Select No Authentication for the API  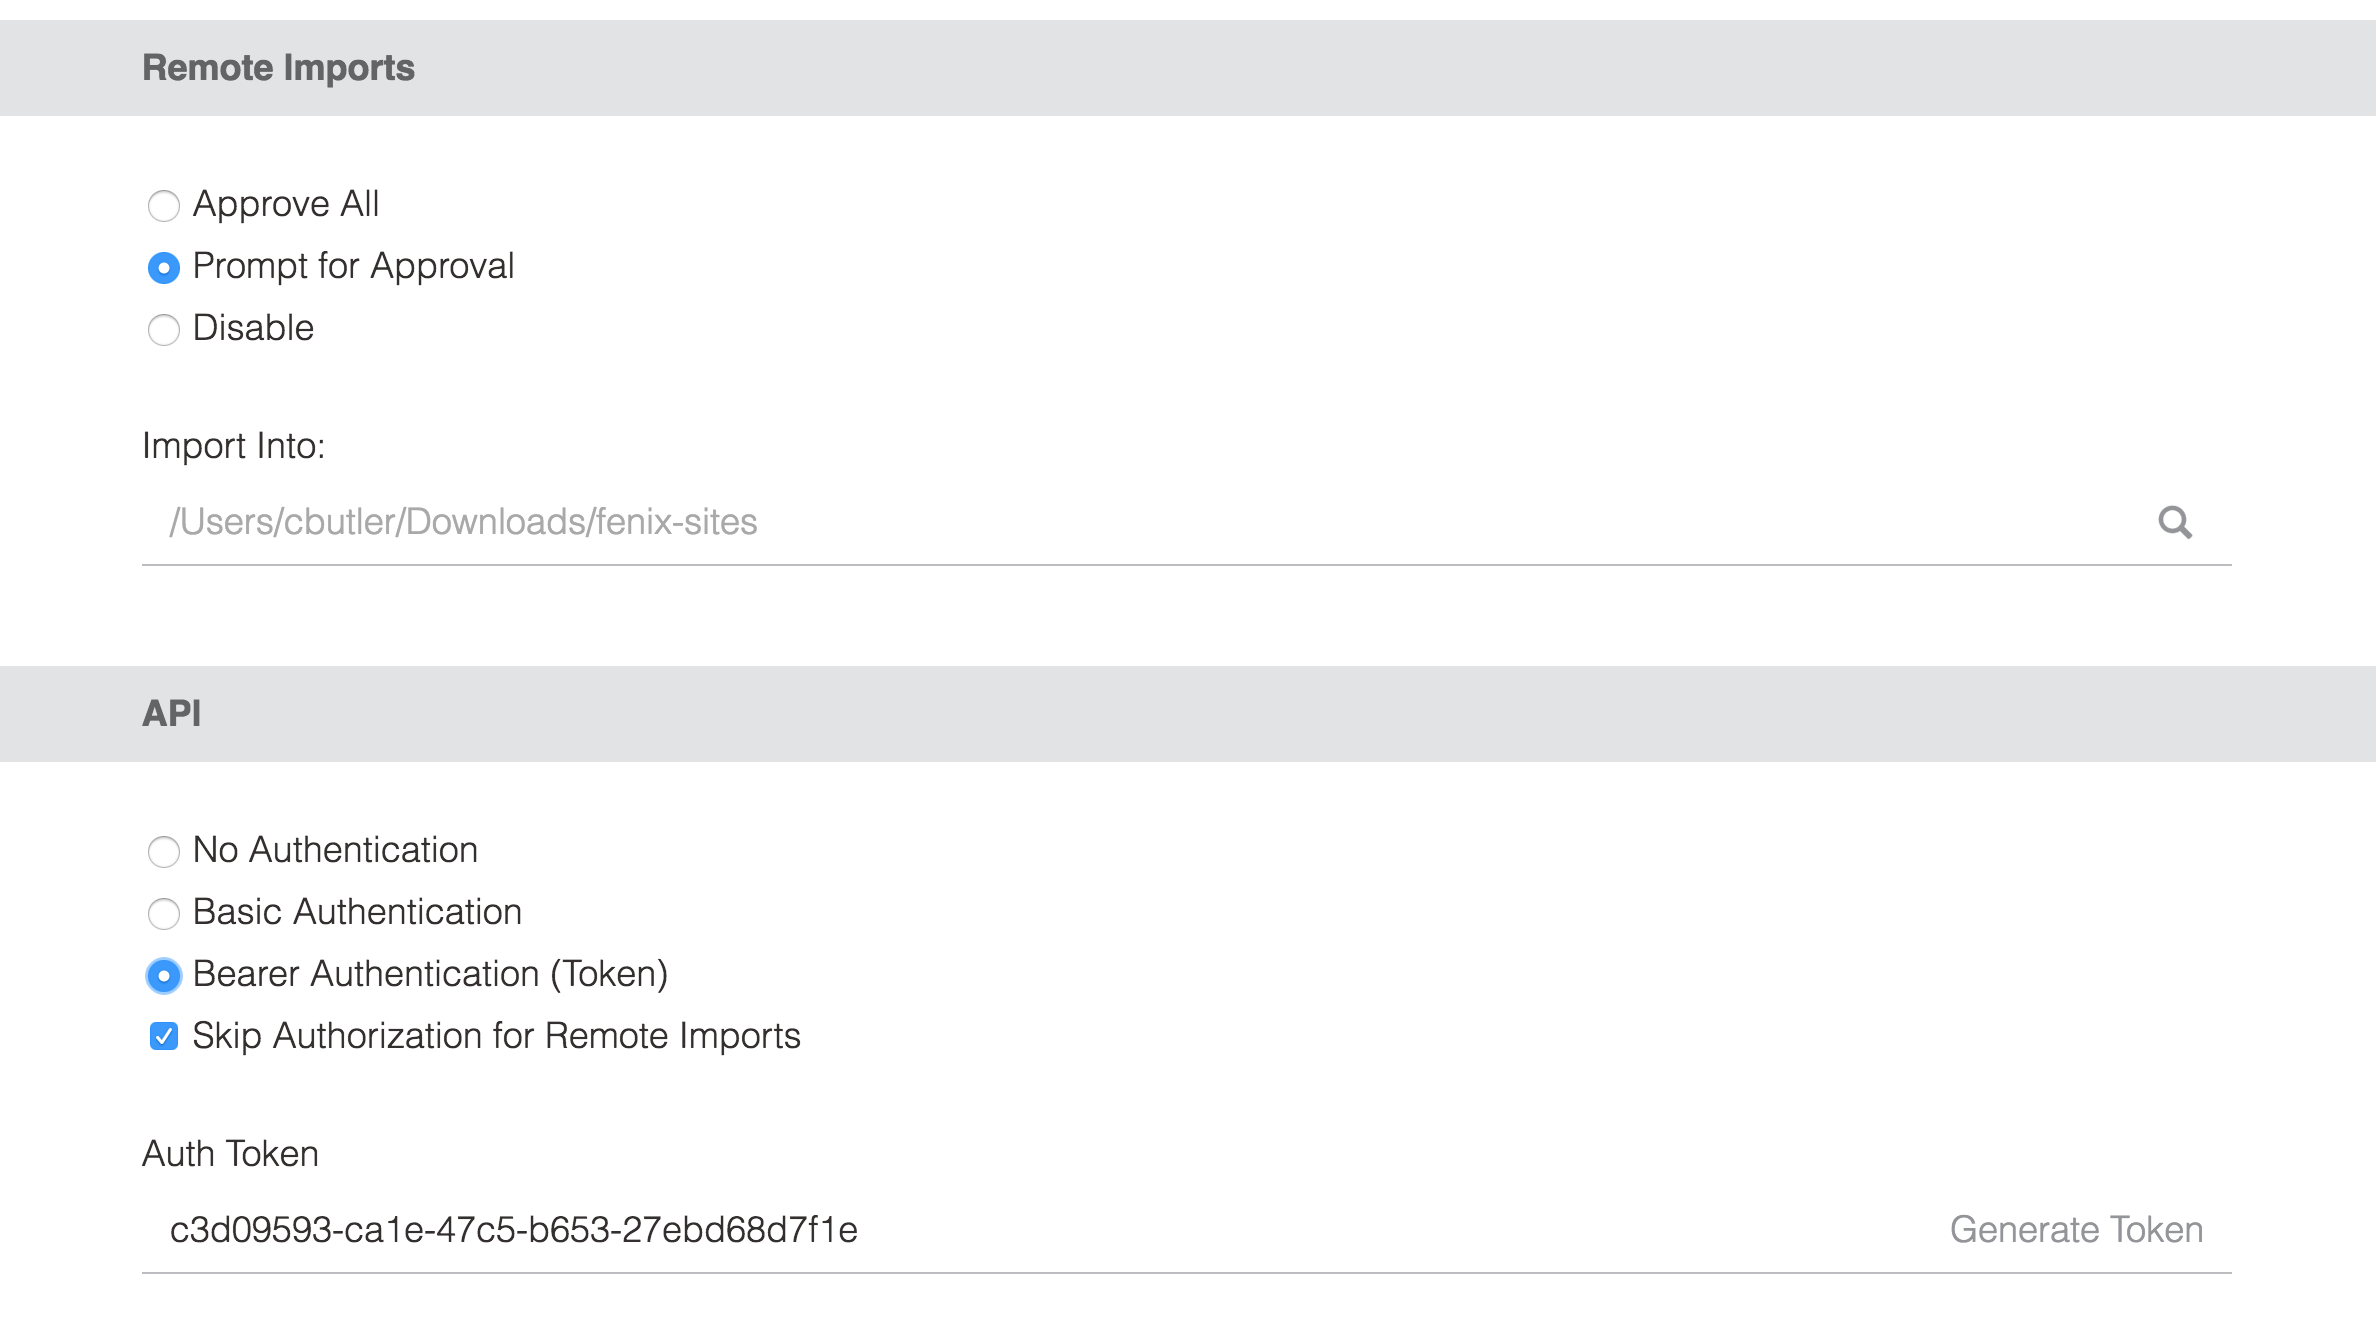[164, 852]
